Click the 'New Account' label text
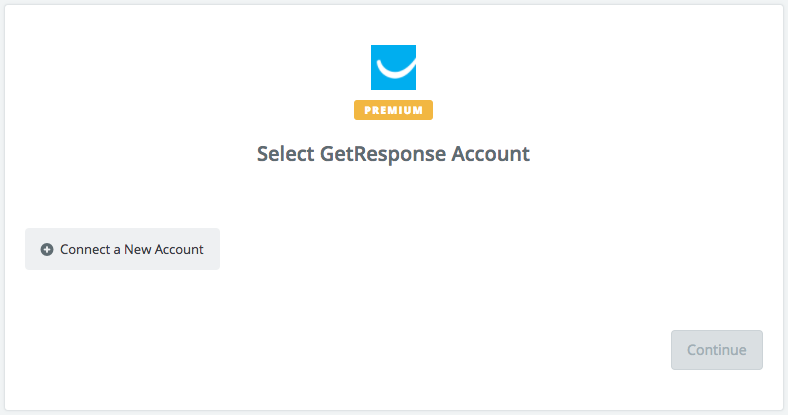788x415 pixels. pyautogui.click(x=163, y=249)
